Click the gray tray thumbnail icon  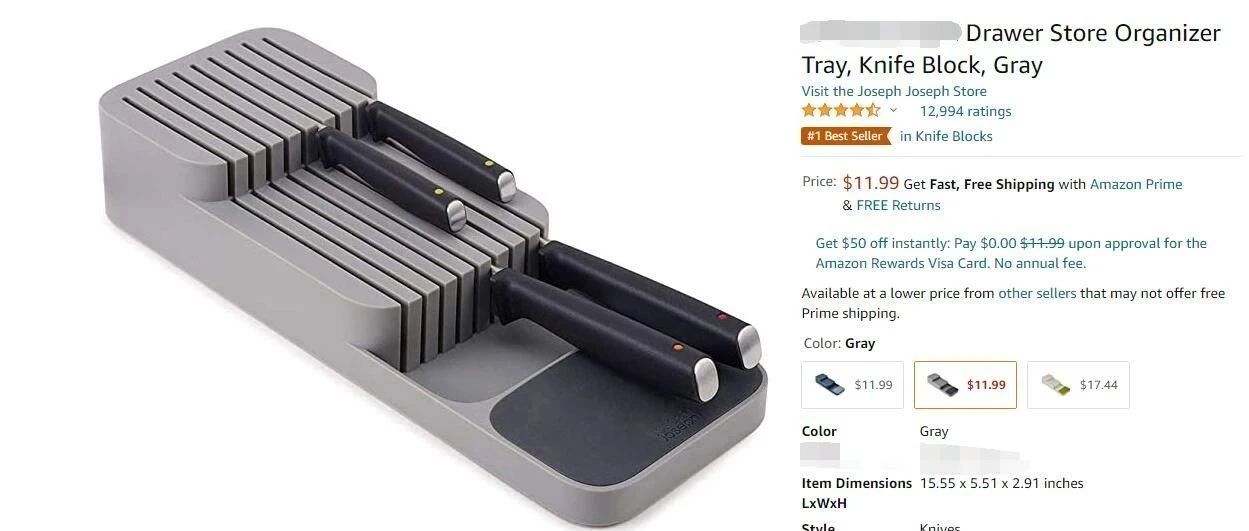[x=942, y=385]
